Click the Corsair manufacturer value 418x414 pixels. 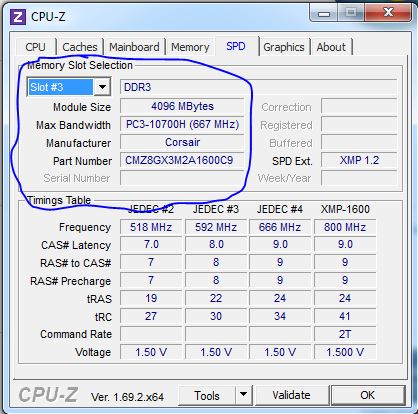tap(182, 142)
